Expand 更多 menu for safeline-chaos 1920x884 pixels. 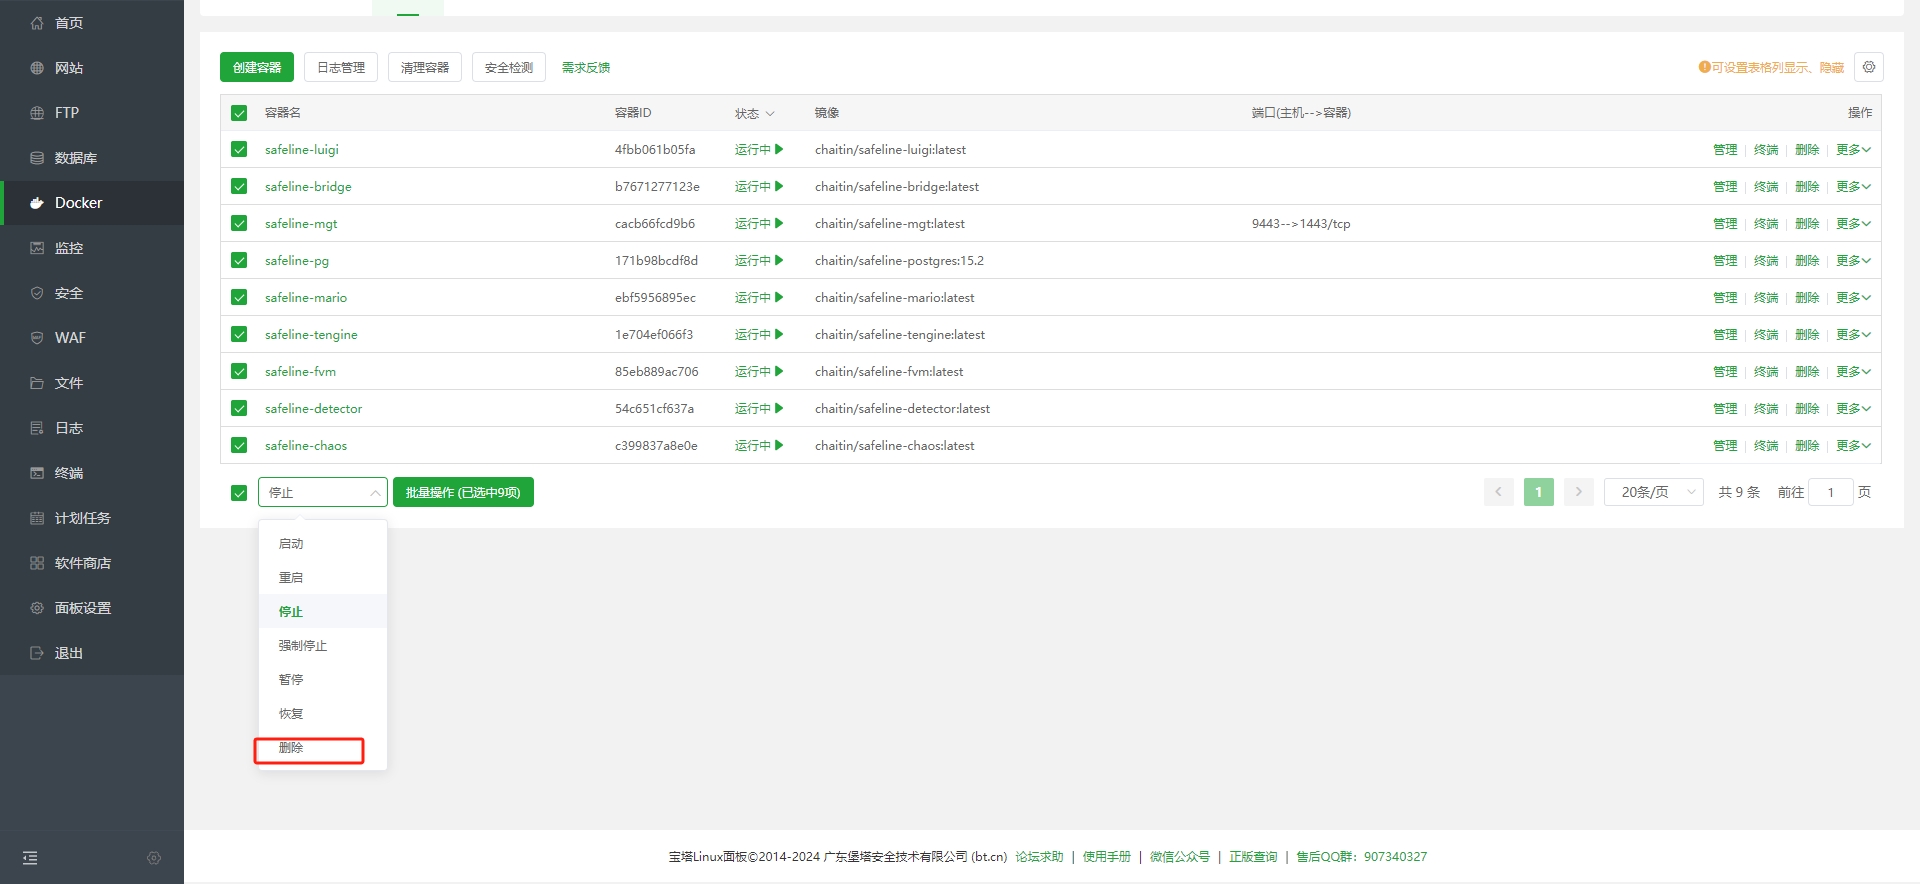coord(1853,445)
